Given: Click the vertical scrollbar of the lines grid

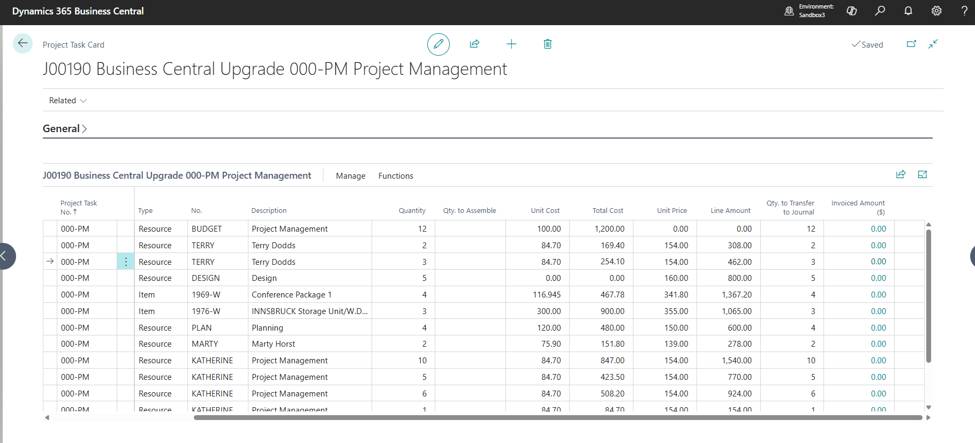Looking at the screenshot, I should pos(928,296).
